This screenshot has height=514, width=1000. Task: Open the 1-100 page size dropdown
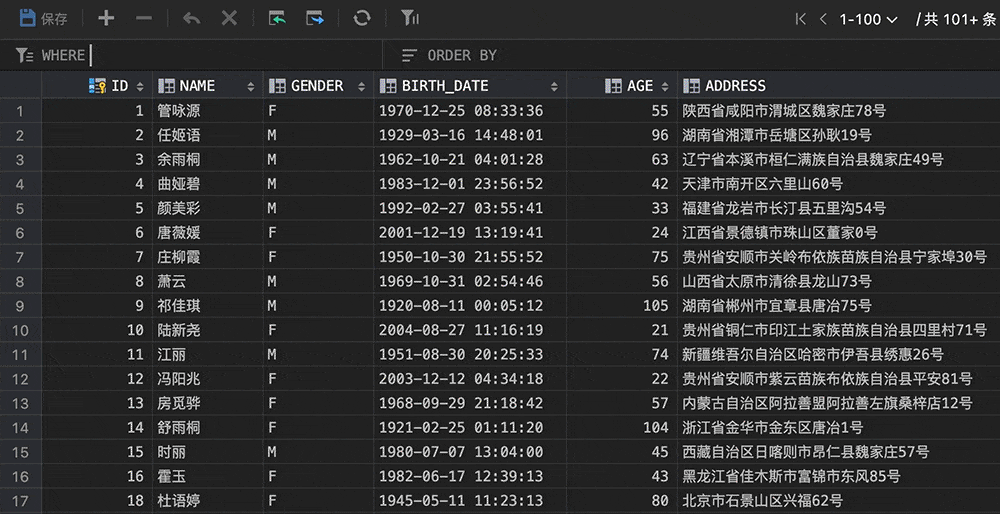[868, 18]
